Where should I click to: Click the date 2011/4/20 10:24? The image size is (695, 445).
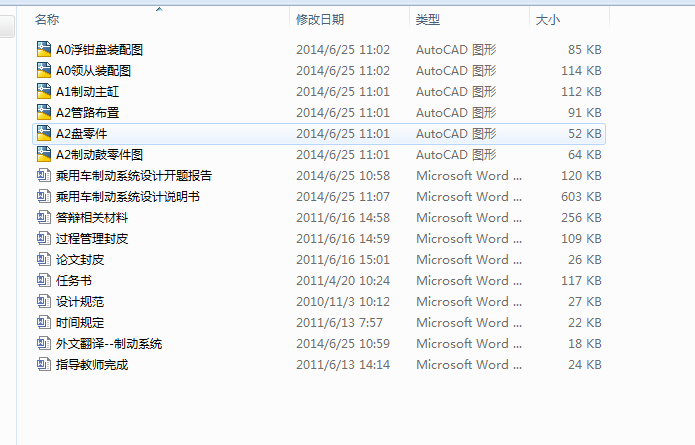coord(343,280)
